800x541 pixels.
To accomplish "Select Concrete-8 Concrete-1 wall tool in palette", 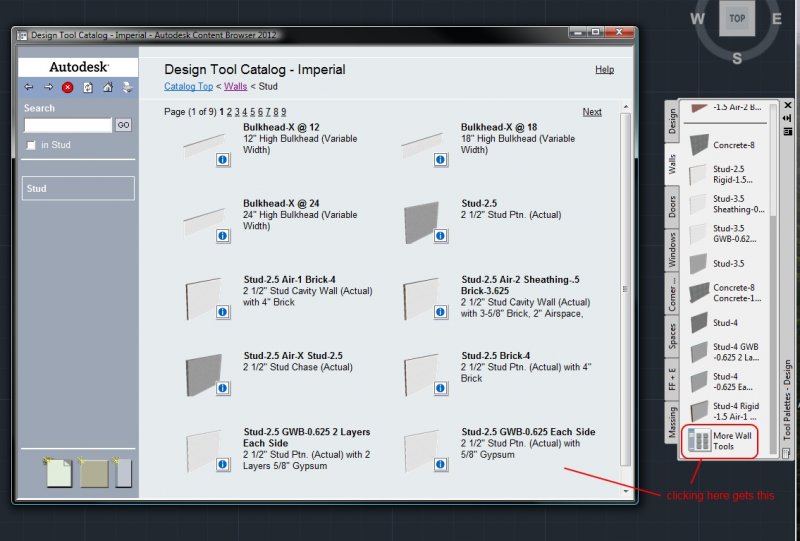I will [726, 292].
